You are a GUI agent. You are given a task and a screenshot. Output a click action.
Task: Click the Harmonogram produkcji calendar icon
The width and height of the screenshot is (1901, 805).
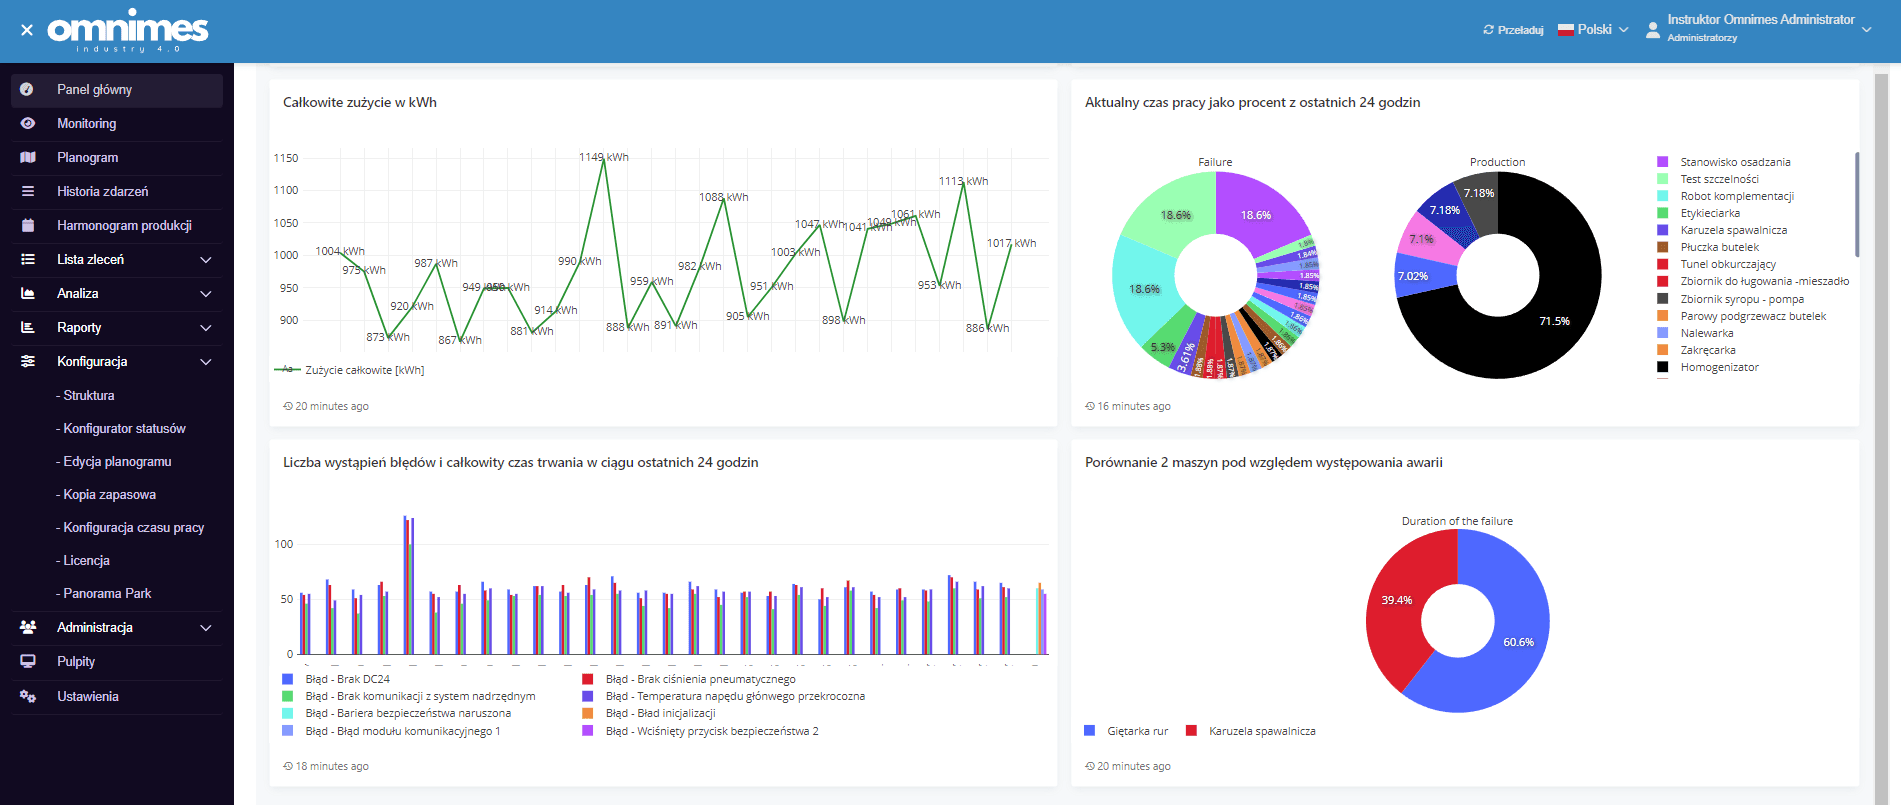coord(27,225)
